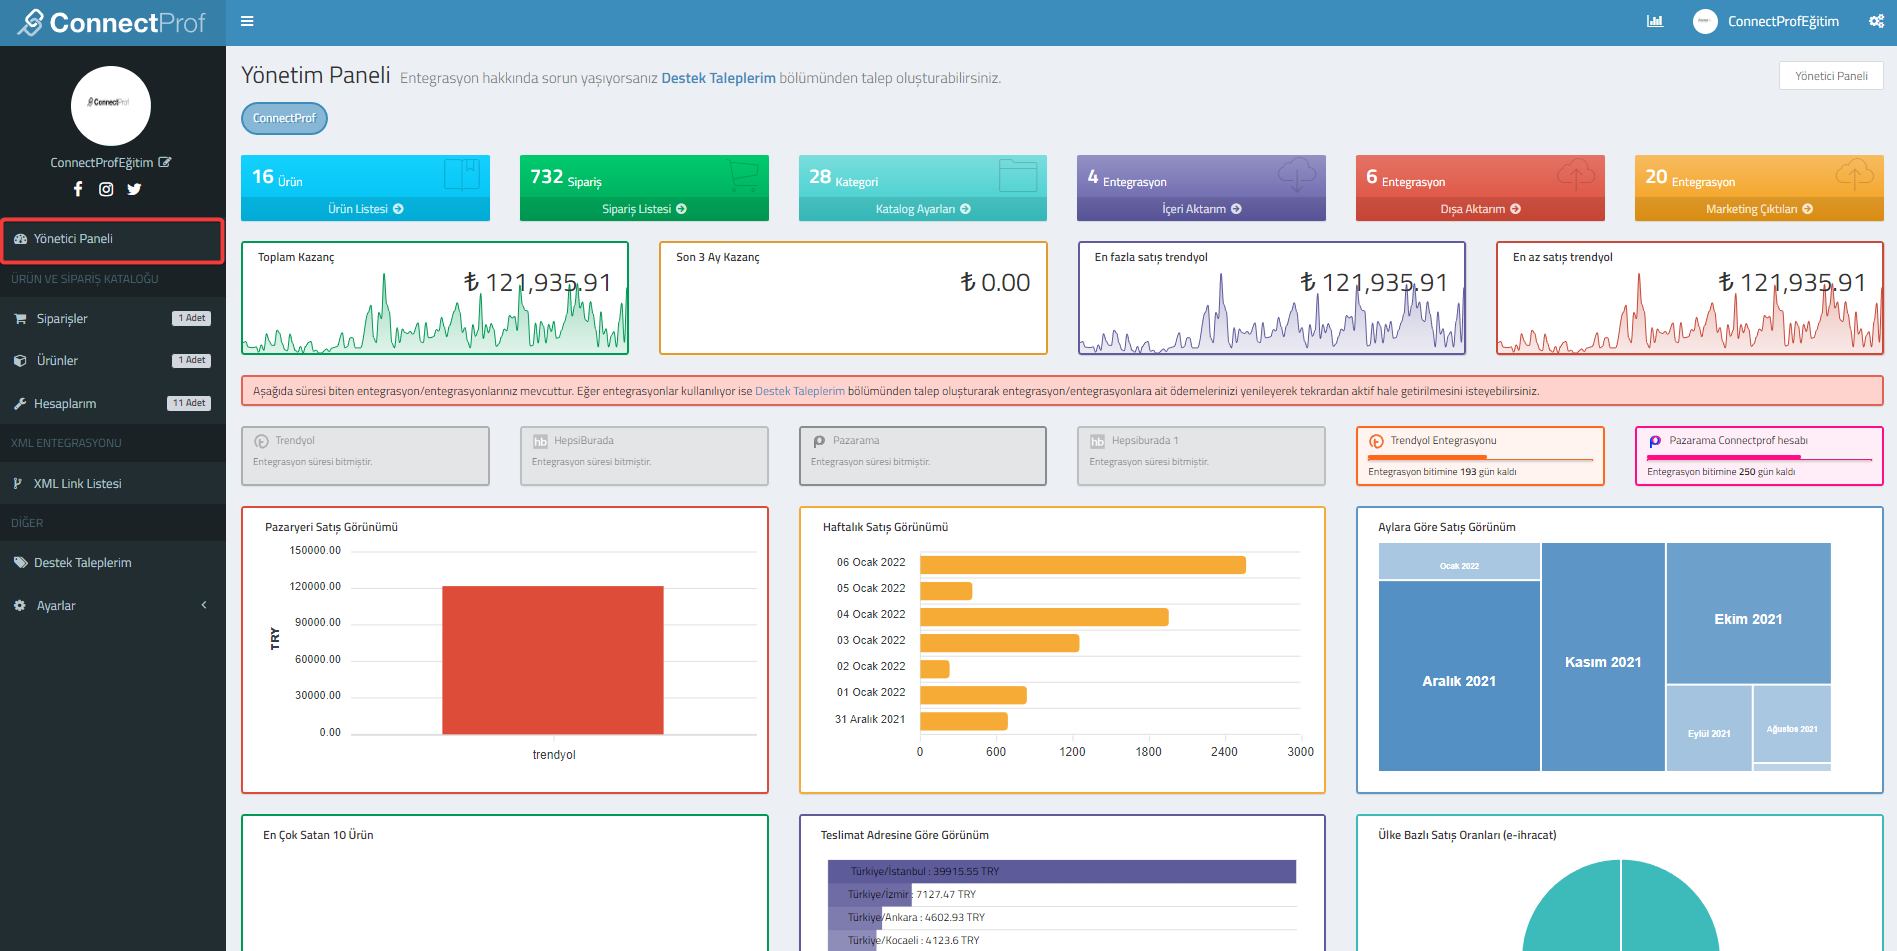Screen dimensions: 1897x951
Task: Open Siparişler in sidebar
Action: pyautogui.click(x=112, y=319)
